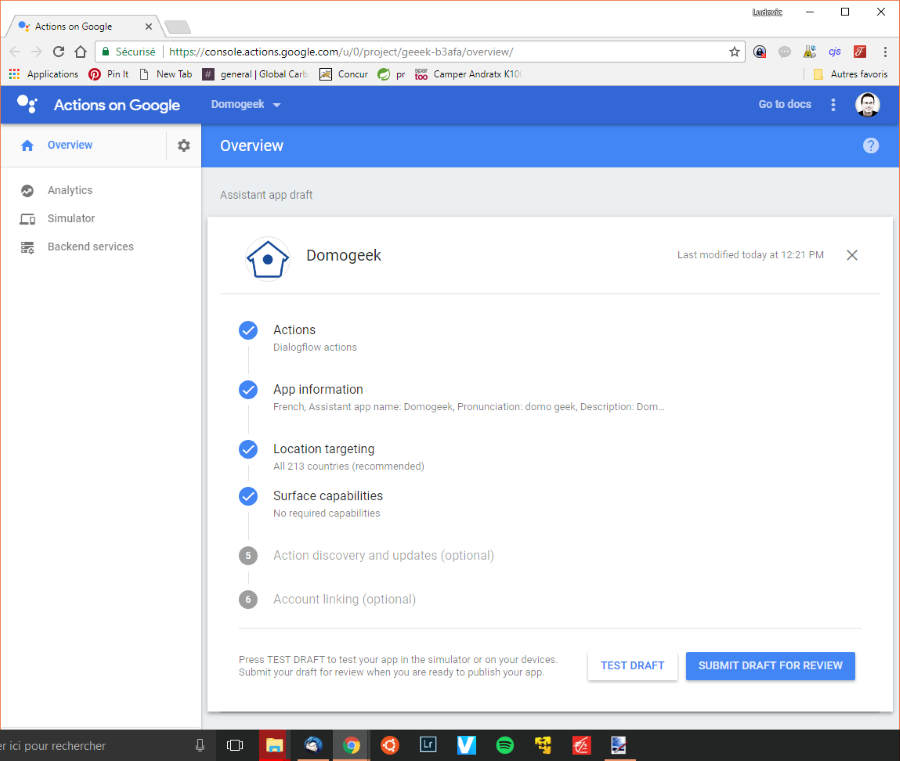The width and height of the screenshot is (900, 761).
Task: Click the App information step checkmark
Action: [x=248, y=390]
